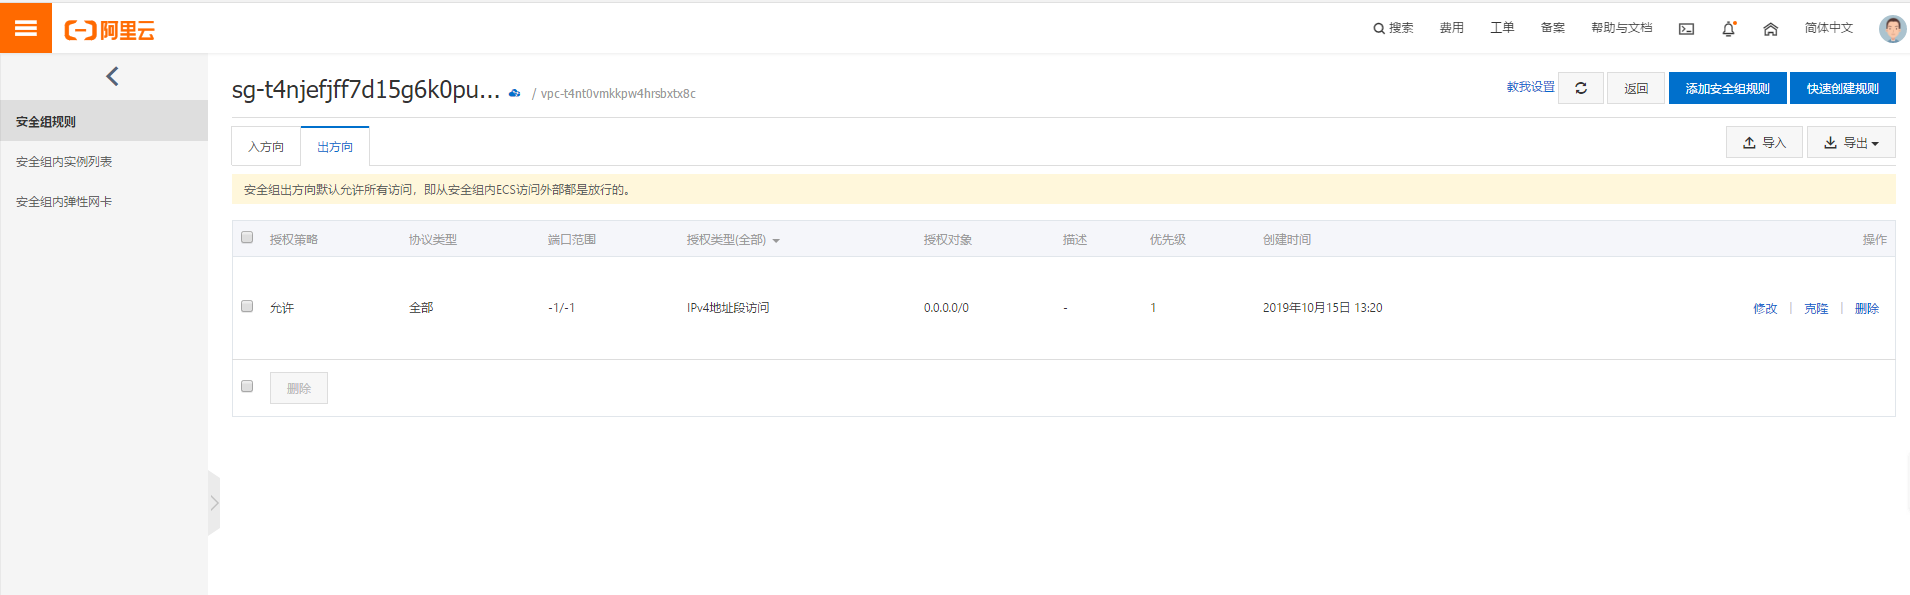Screen dimensions: 1910x595
Task: Open the hamburger main menu
Action: click(26, 28)
